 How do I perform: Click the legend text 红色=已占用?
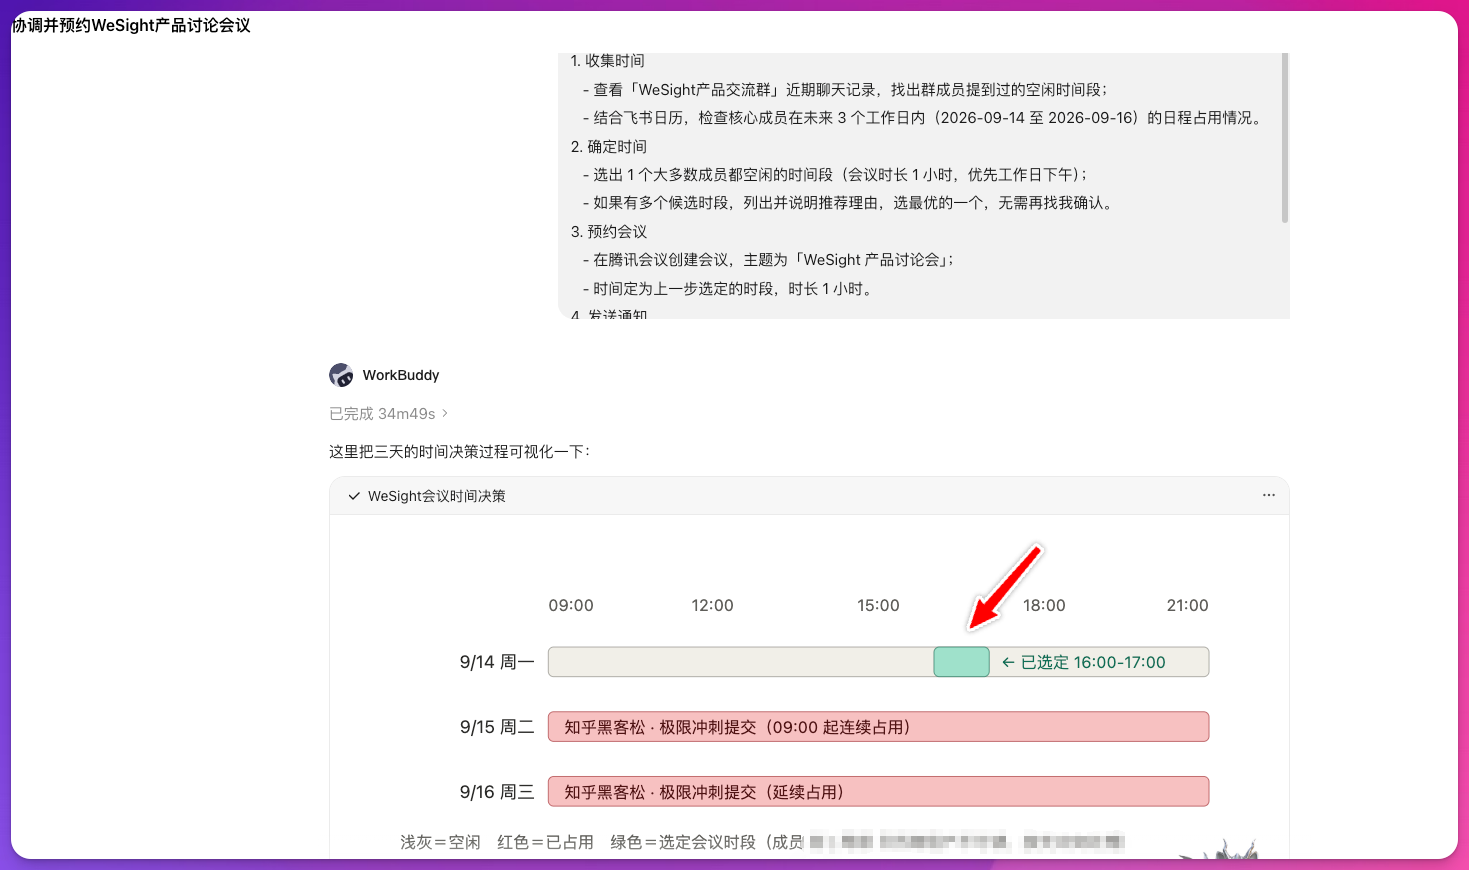pos(545,842)
